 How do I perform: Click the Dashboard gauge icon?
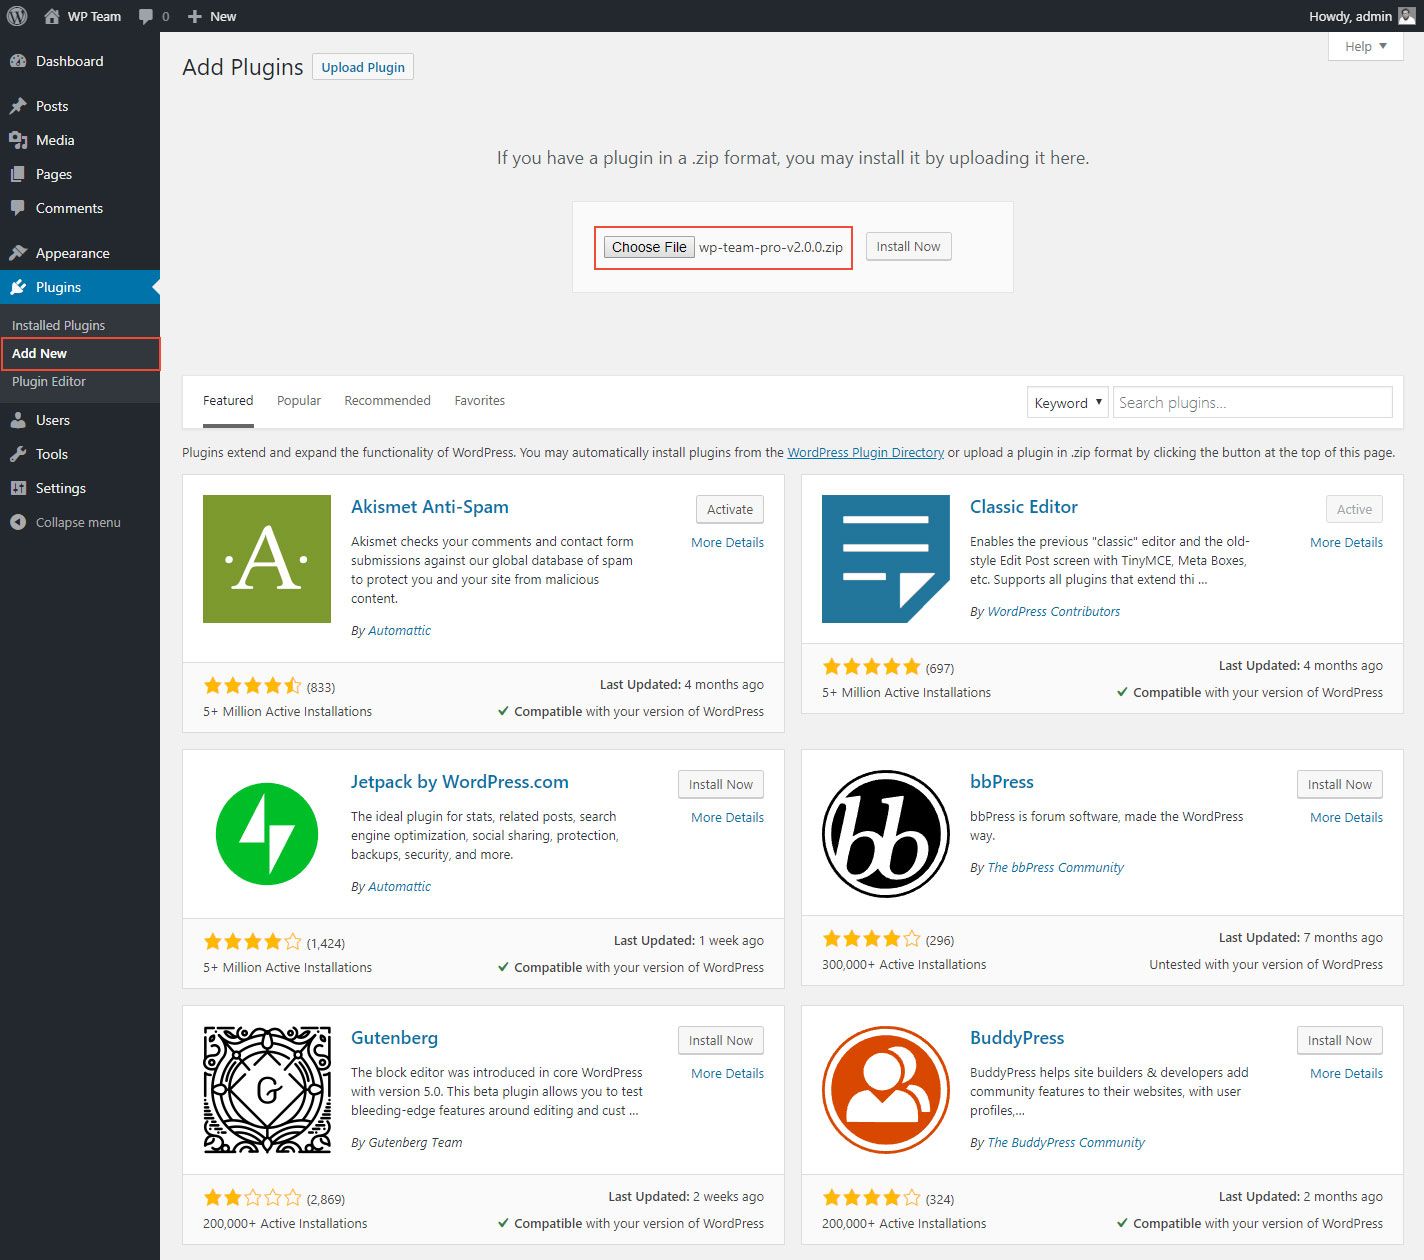(x=18, y=61)
